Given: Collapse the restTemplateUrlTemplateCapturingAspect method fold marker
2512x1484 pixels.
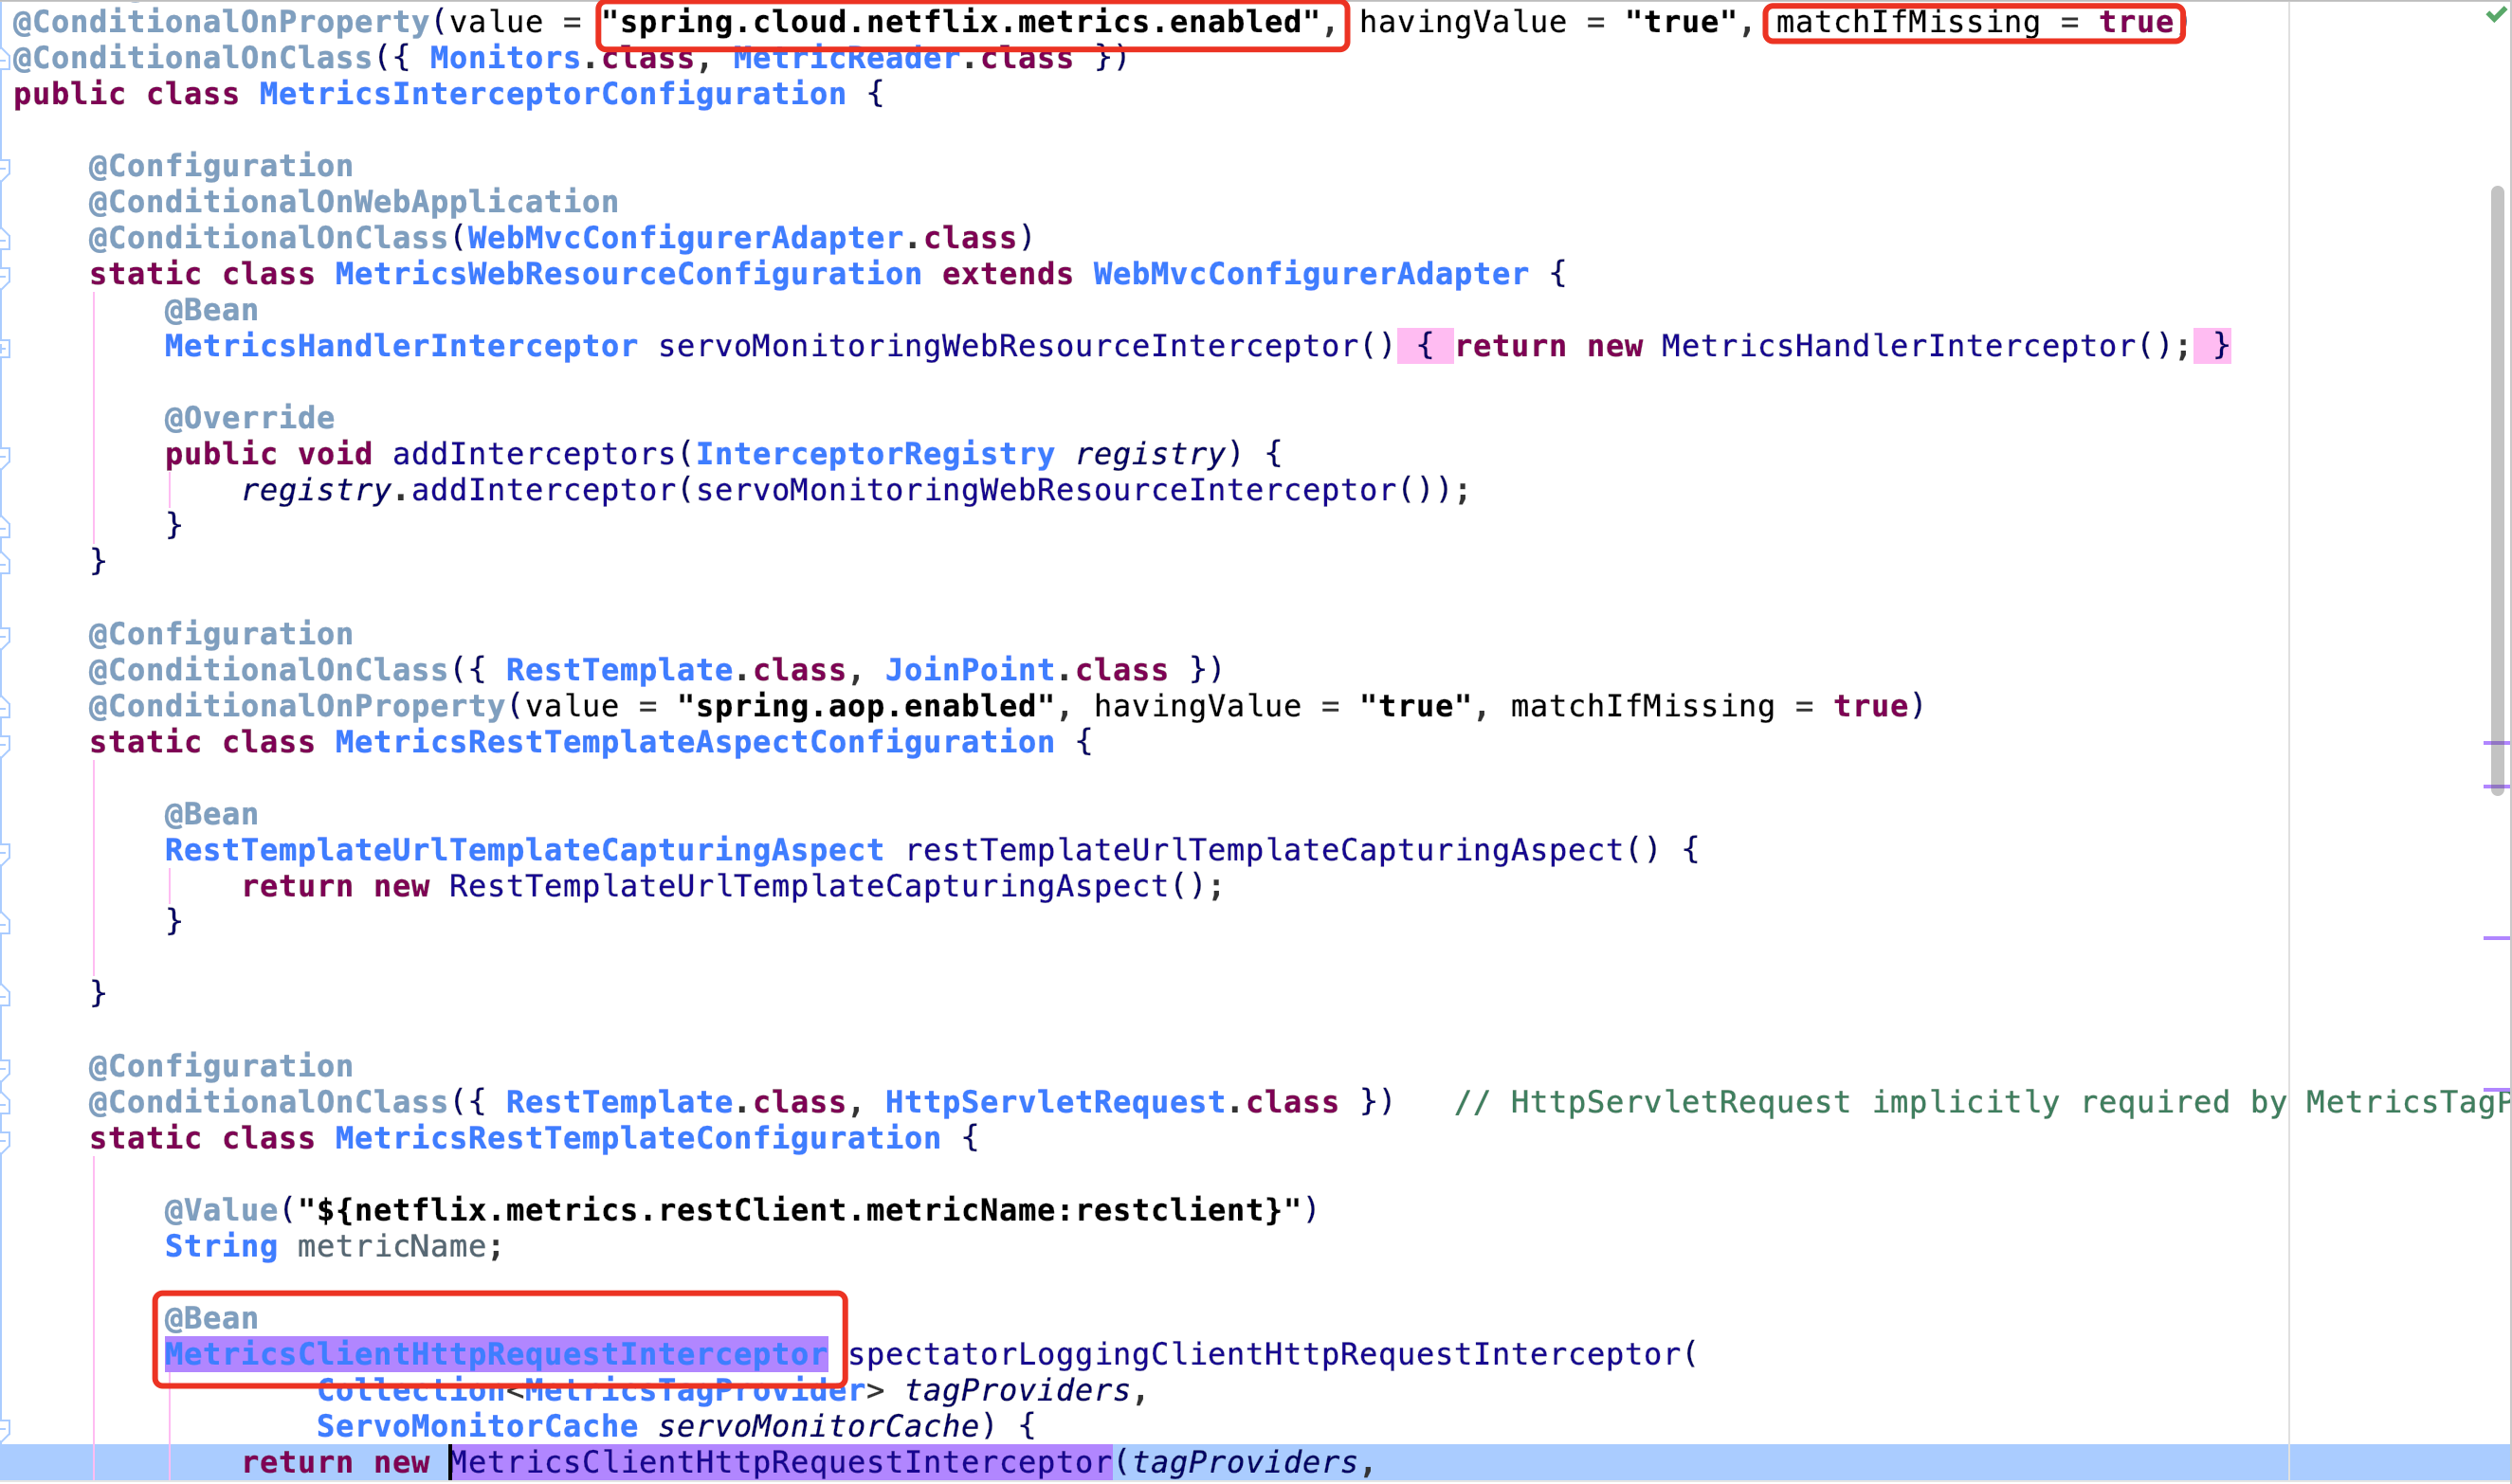Looking at the screenshot, I should click(5, 852).
